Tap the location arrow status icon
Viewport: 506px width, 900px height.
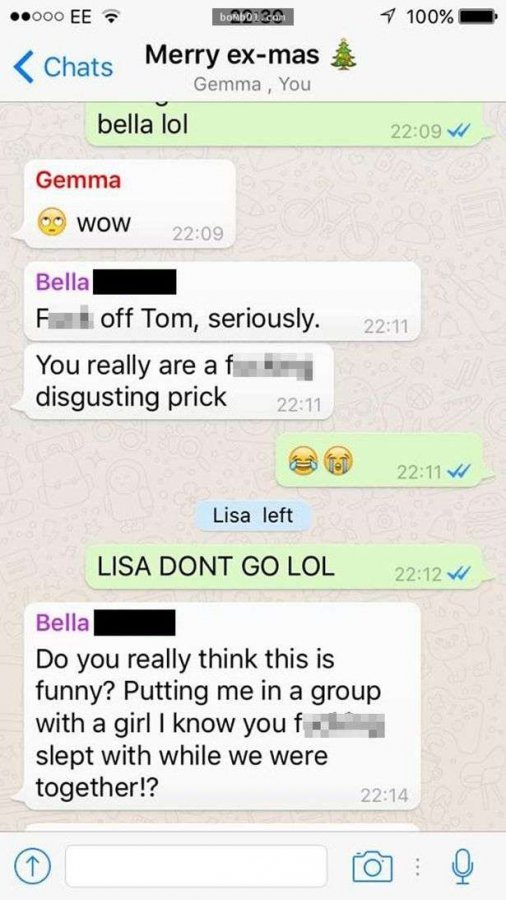coord(395,17)
